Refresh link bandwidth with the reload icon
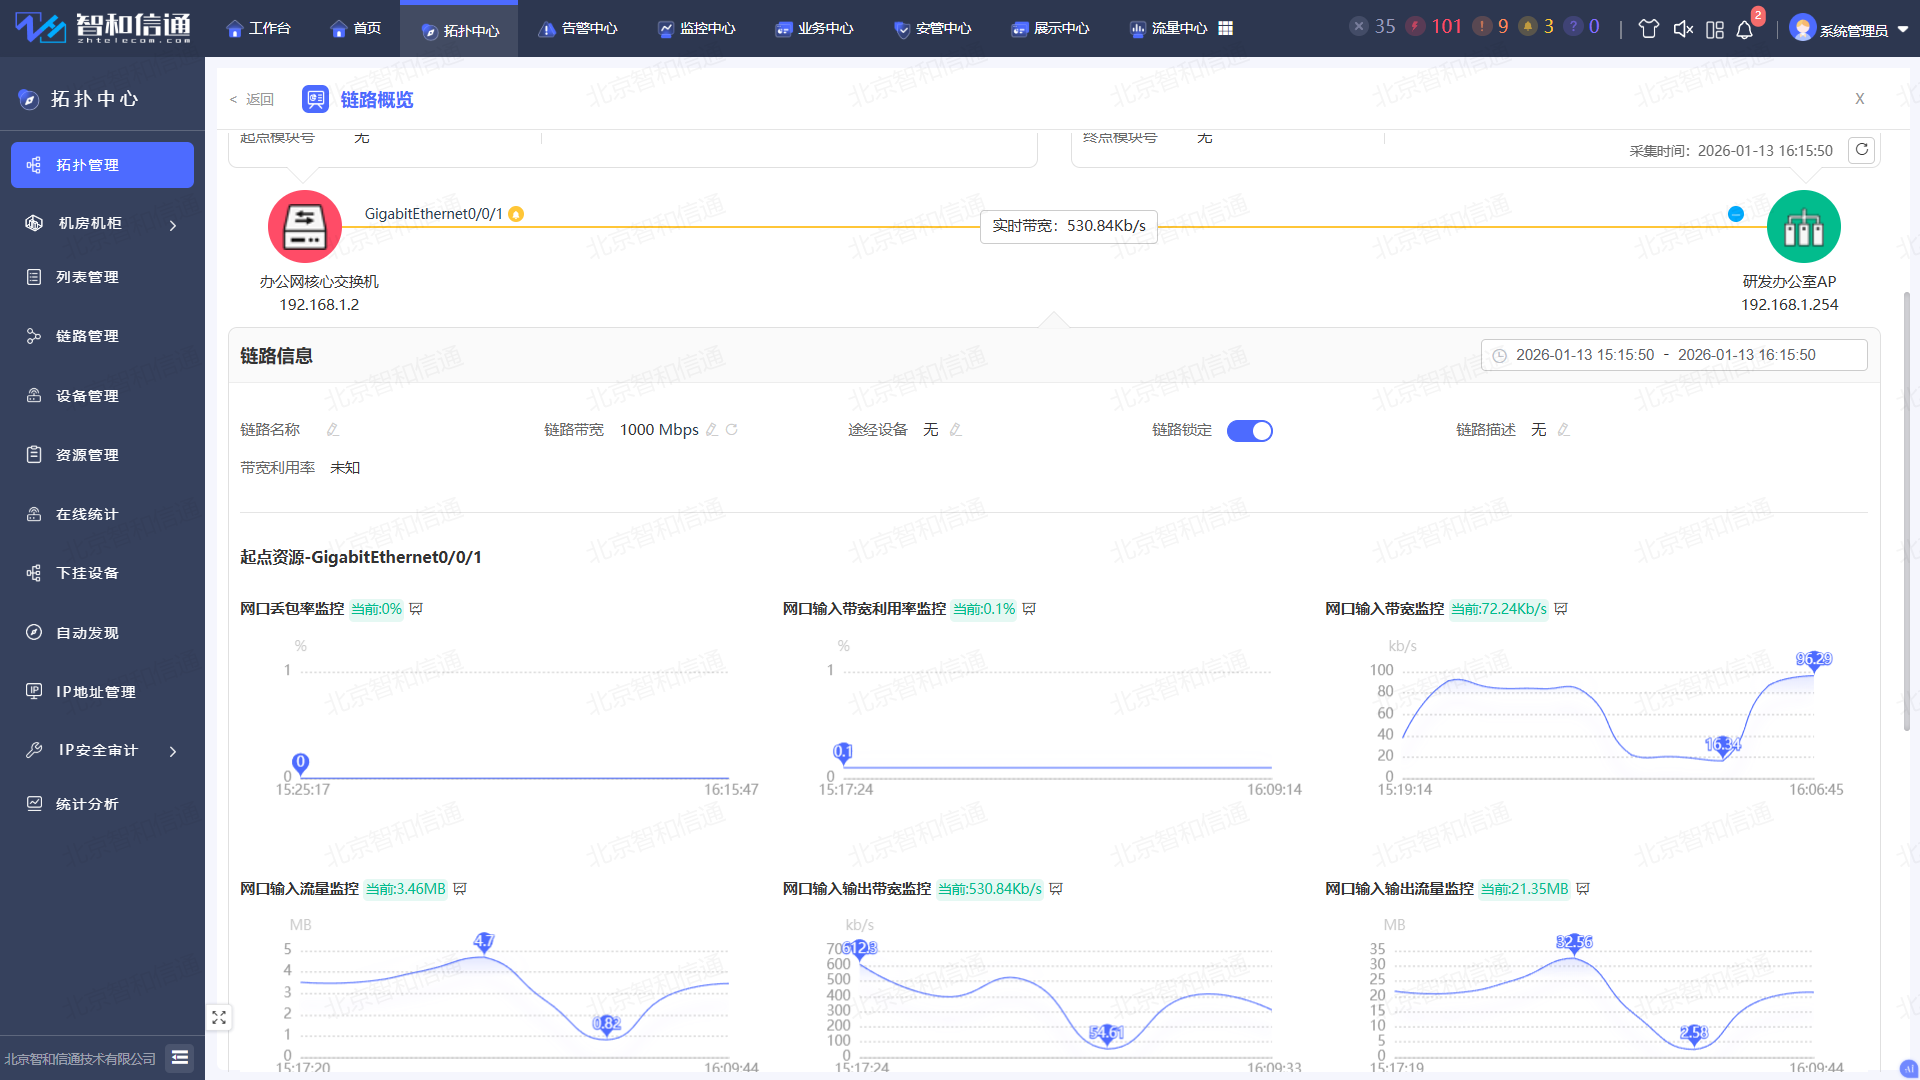This screenshot has width=1920, height=1080. click(x=732, y=430)
